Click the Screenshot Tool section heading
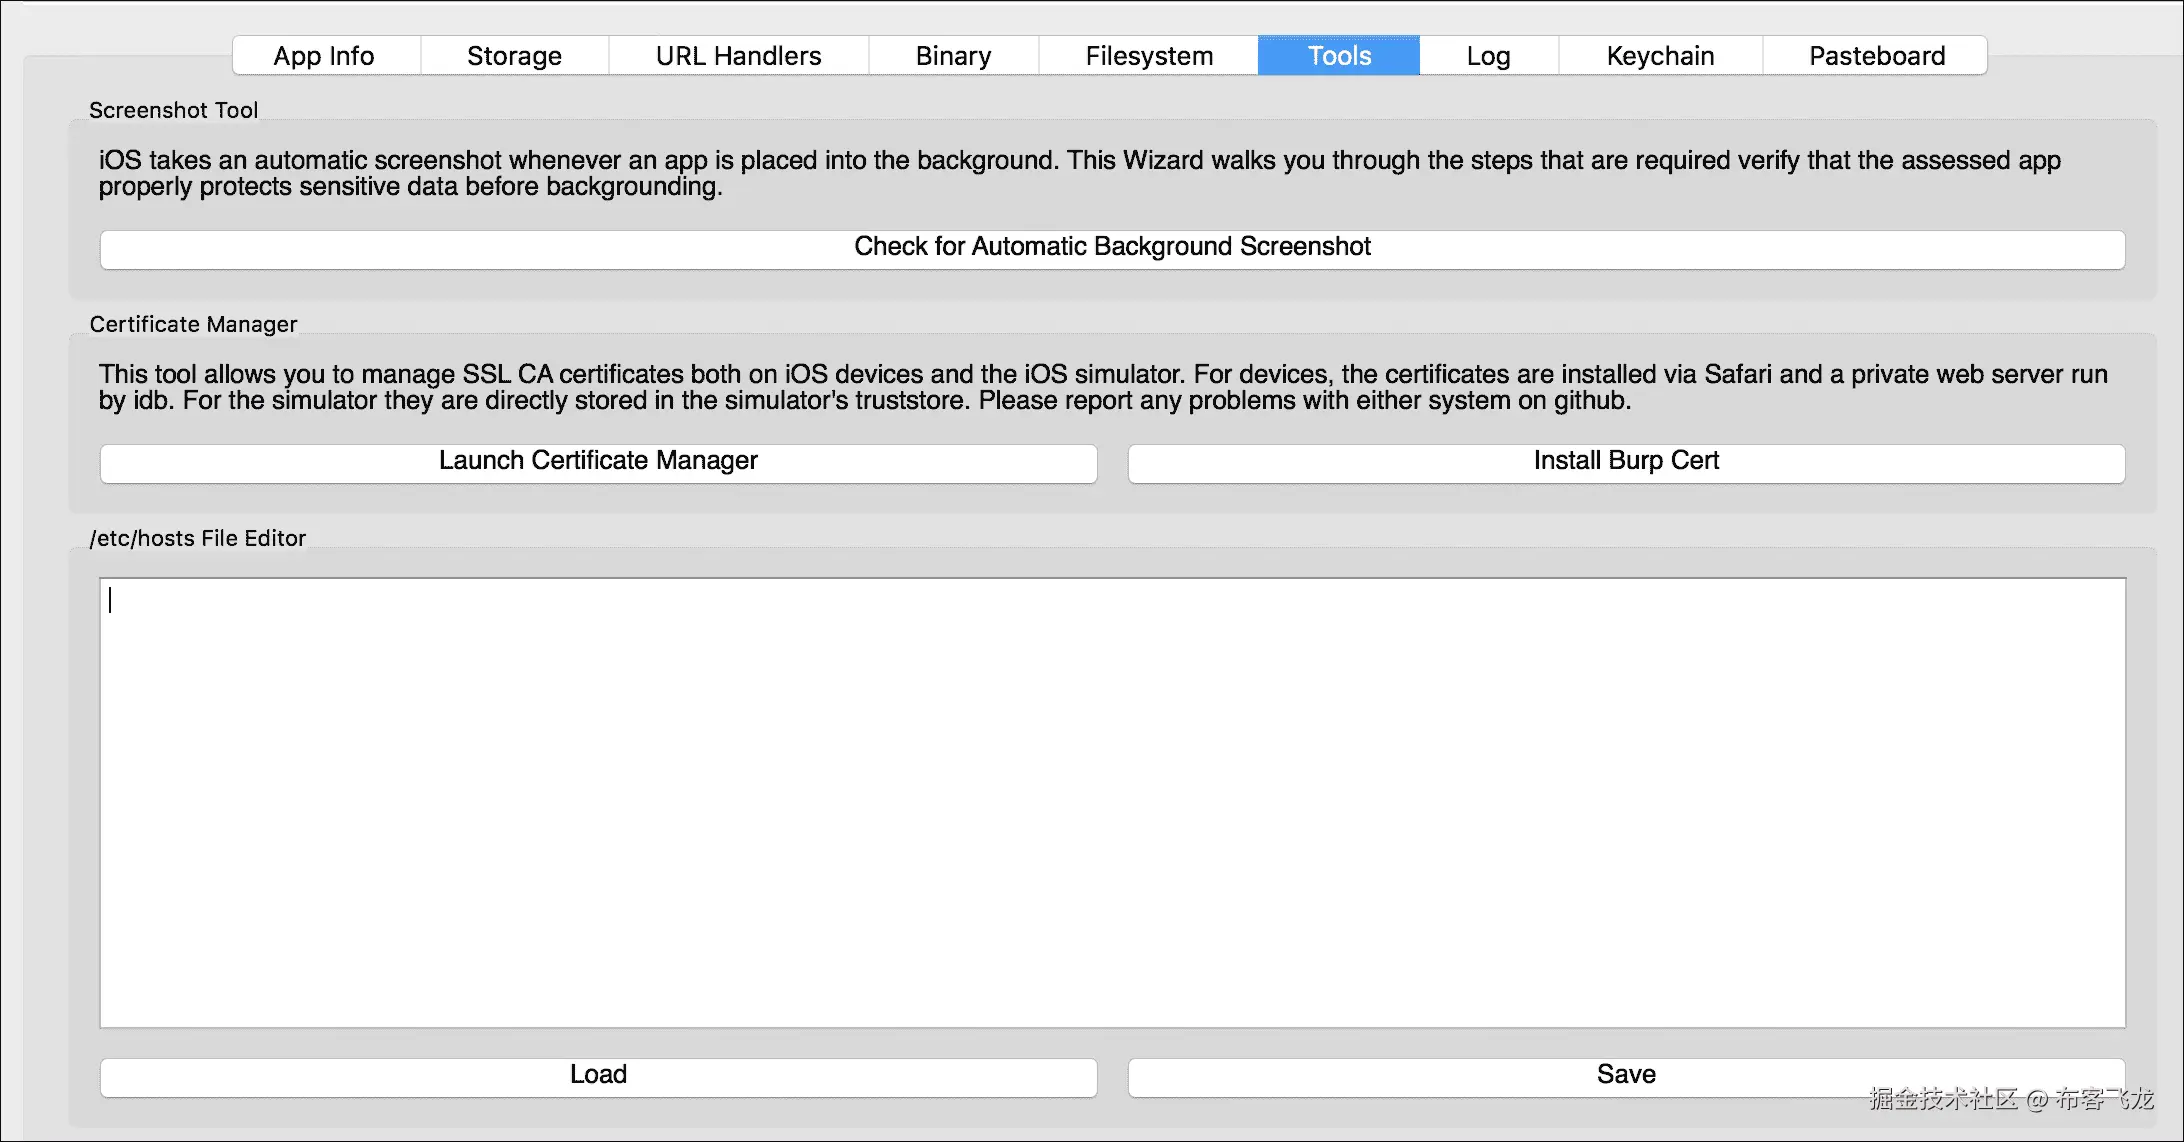2184x1142 pixels. [173, 110]
